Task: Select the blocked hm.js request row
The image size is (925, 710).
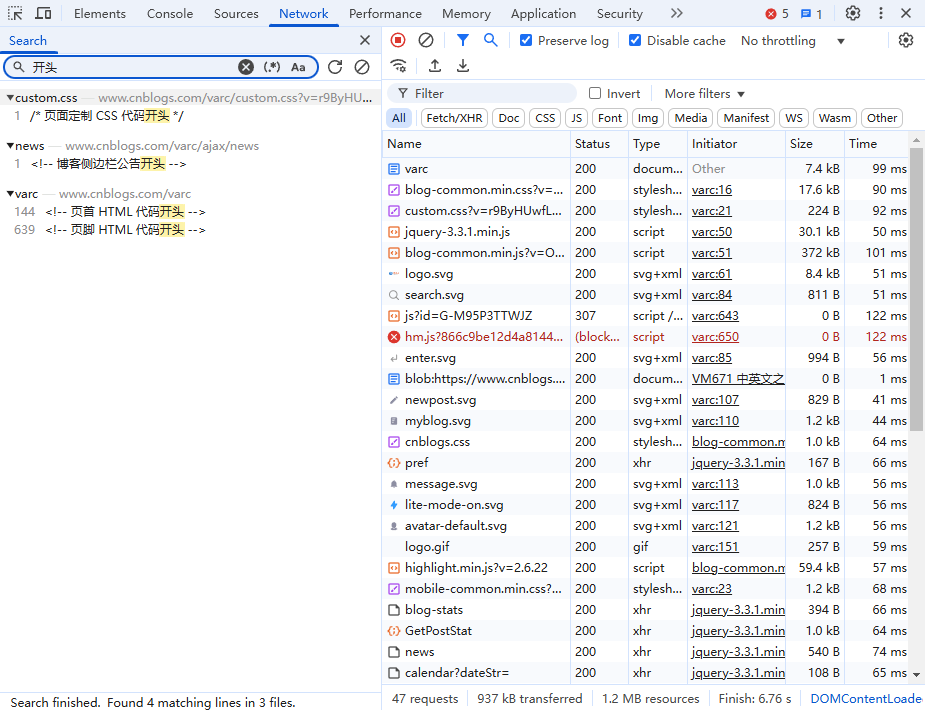Action: click(x=646, y=337)
